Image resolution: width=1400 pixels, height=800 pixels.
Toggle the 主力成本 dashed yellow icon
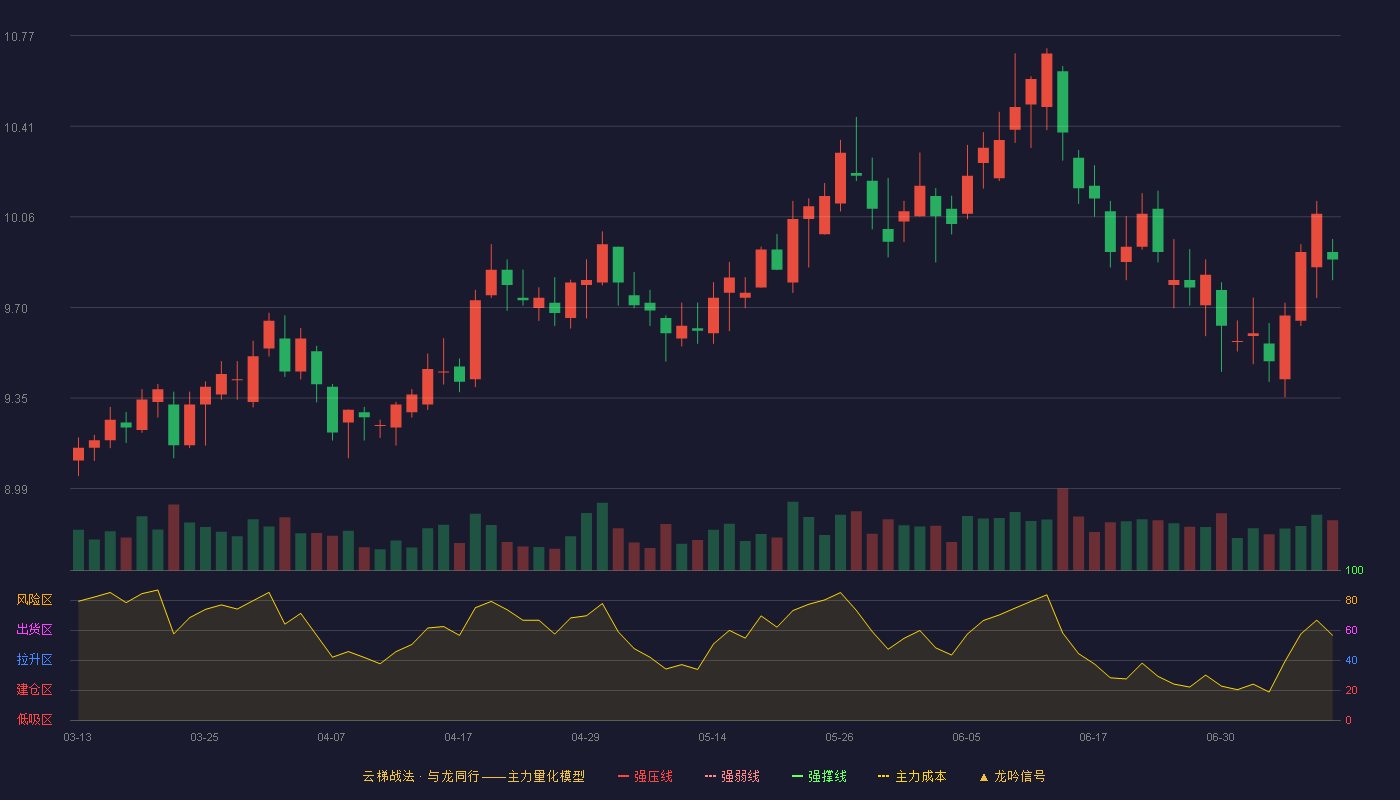[884, 776]
